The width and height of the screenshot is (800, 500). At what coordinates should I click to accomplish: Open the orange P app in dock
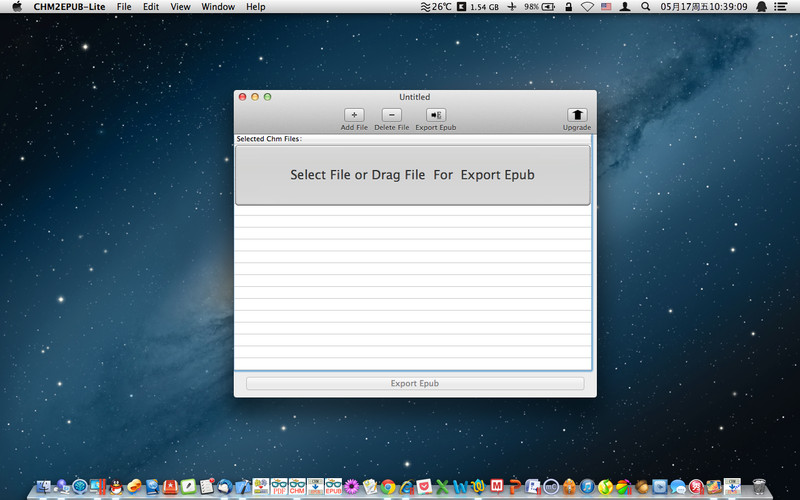click(x=515, y=487)
